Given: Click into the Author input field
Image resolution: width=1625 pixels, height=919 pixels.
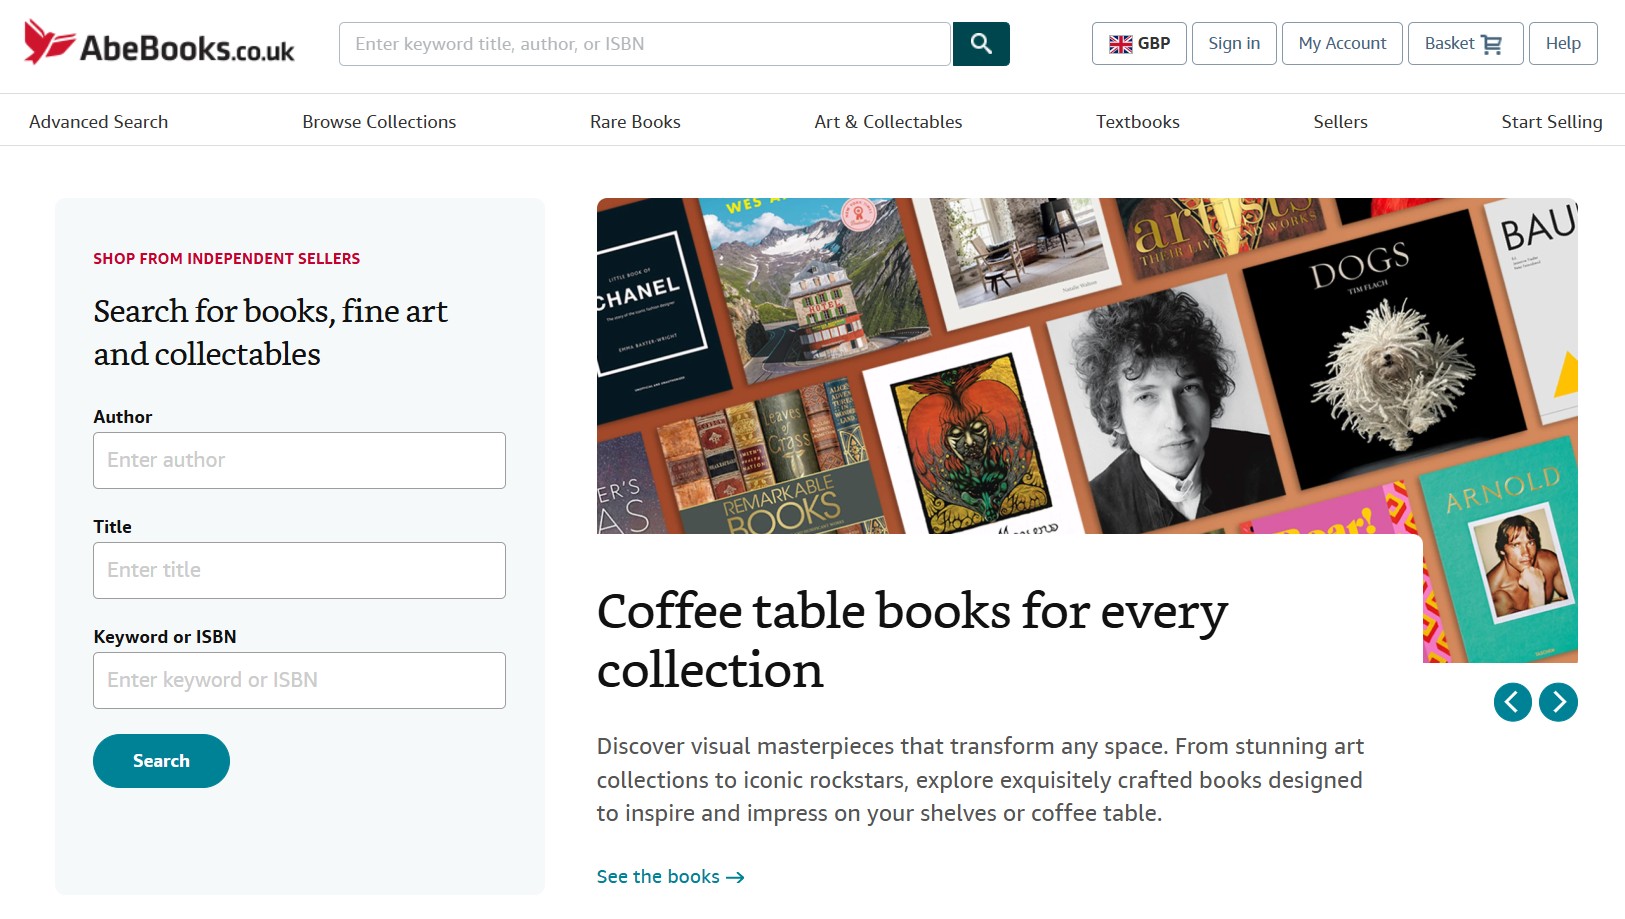Looking at the screenshot, I should (x=299, y=460).
